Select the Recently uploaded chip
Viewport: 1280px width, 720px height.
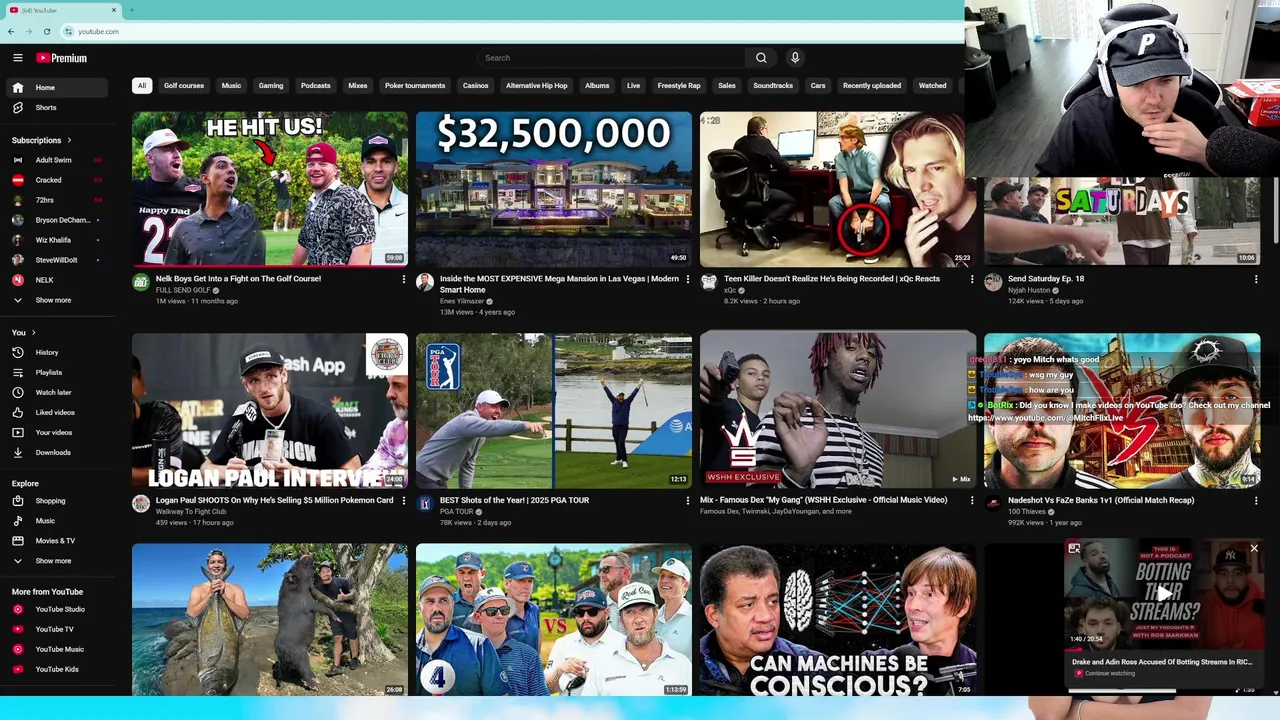[x=872, y=86]
